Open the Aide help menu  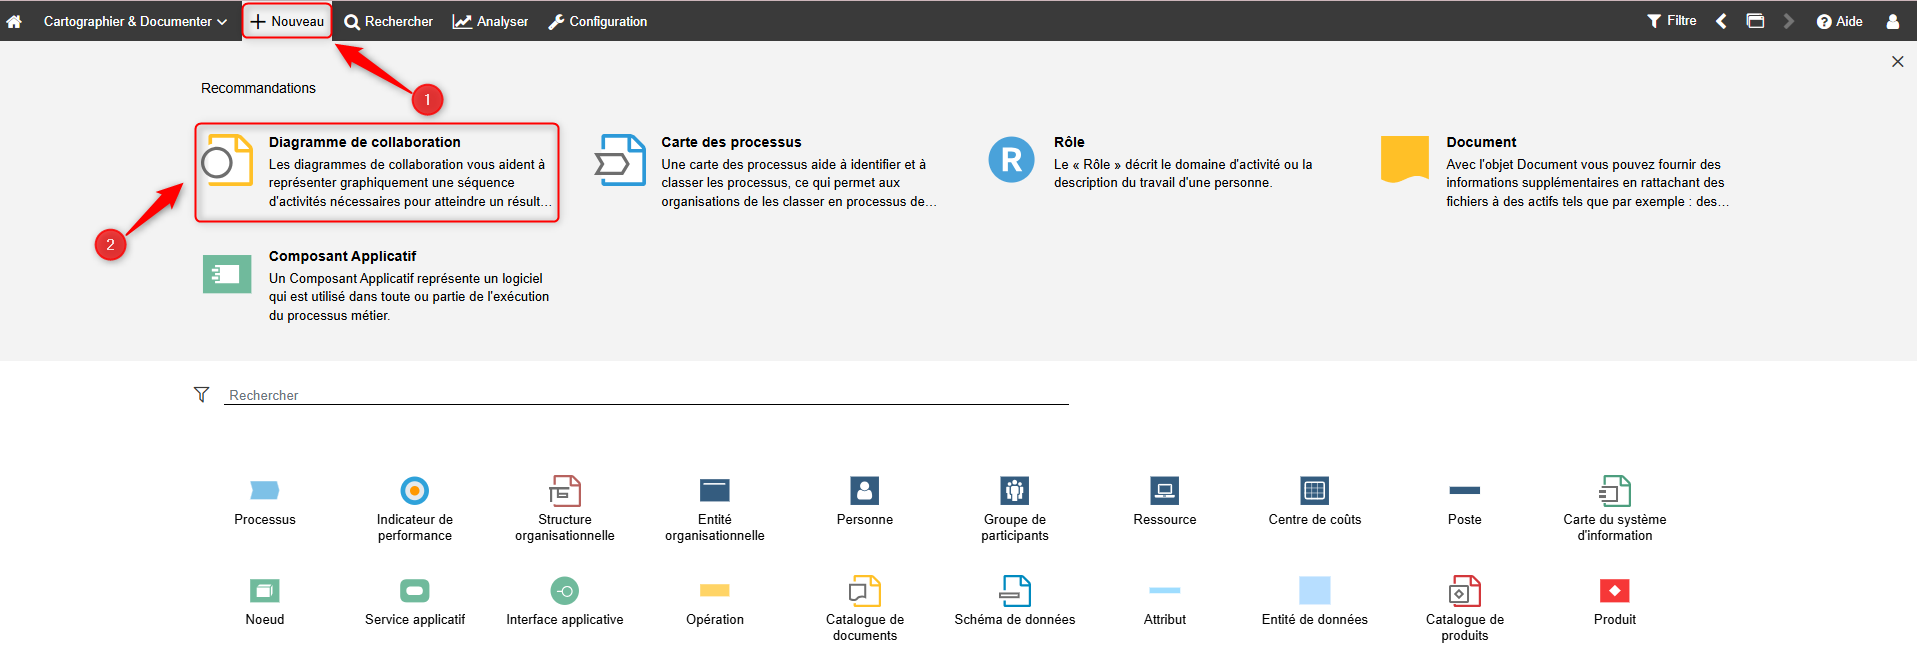point(1839,21)
